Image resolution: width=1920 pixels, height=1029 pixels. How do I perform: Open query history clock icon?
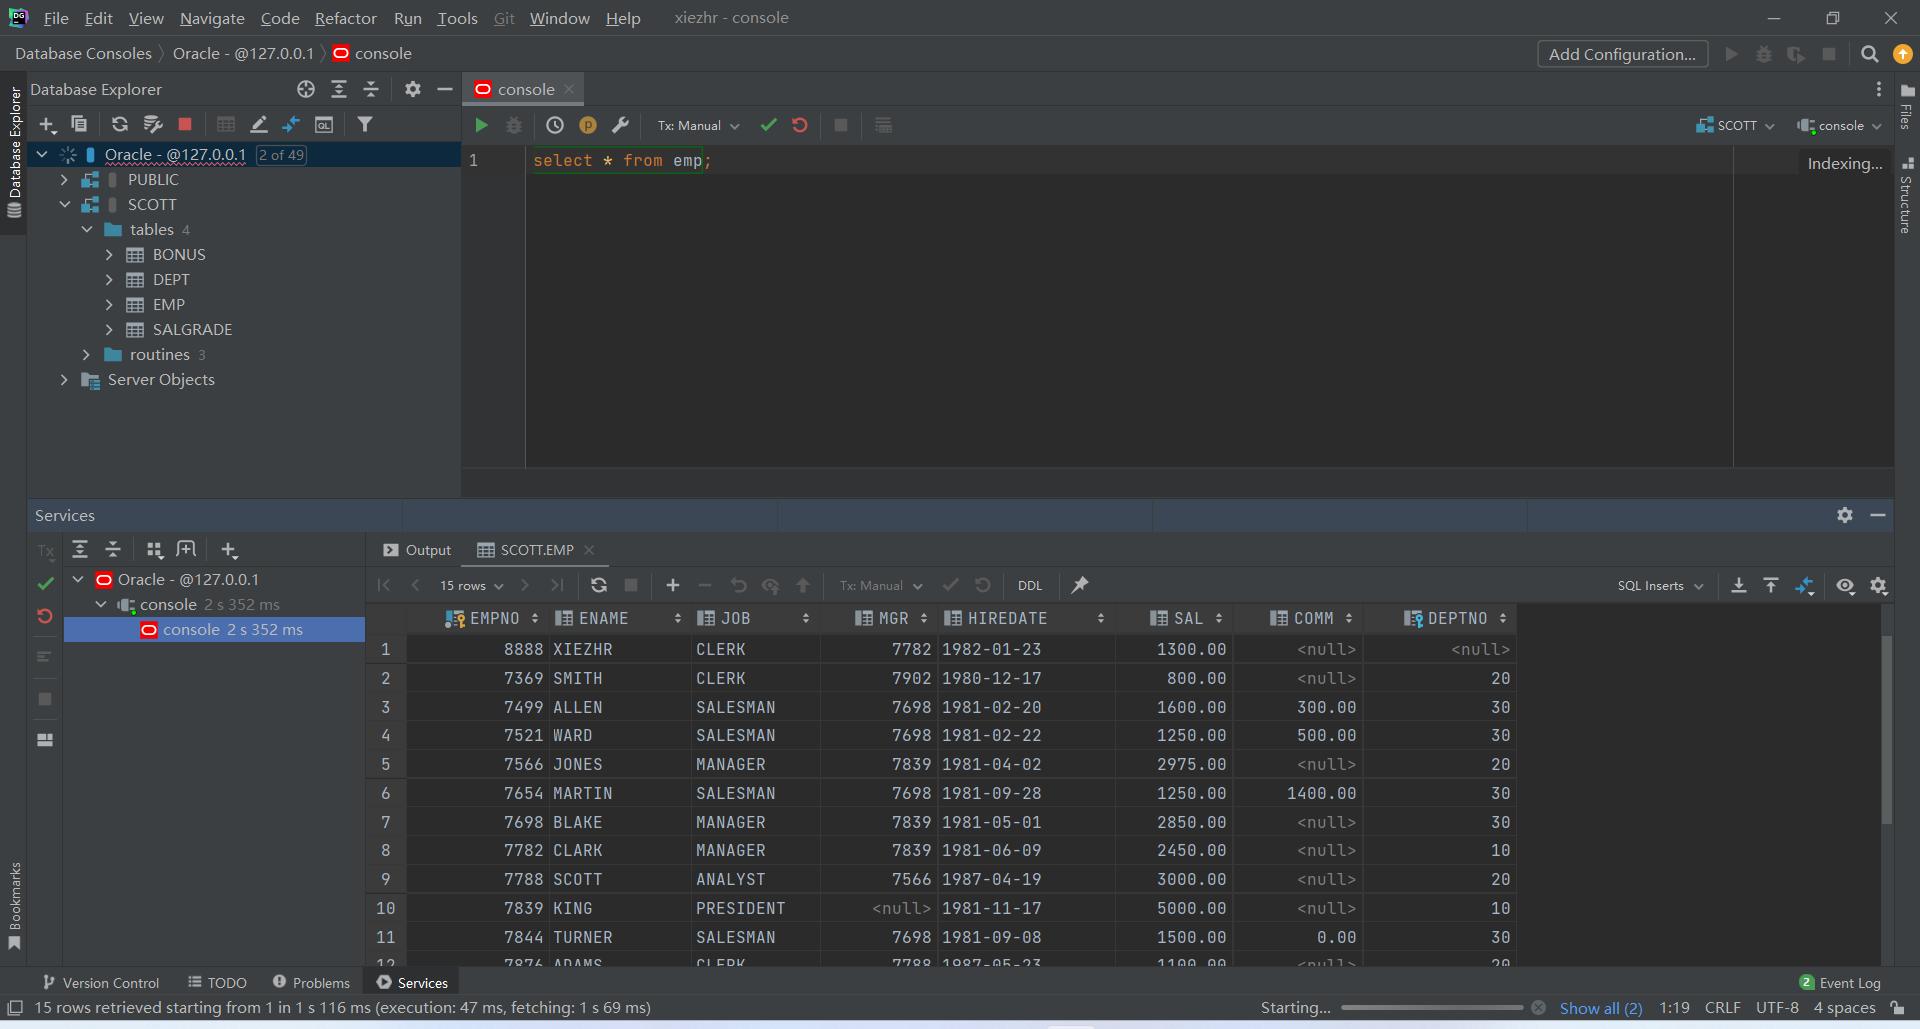[x=555, y=125]
